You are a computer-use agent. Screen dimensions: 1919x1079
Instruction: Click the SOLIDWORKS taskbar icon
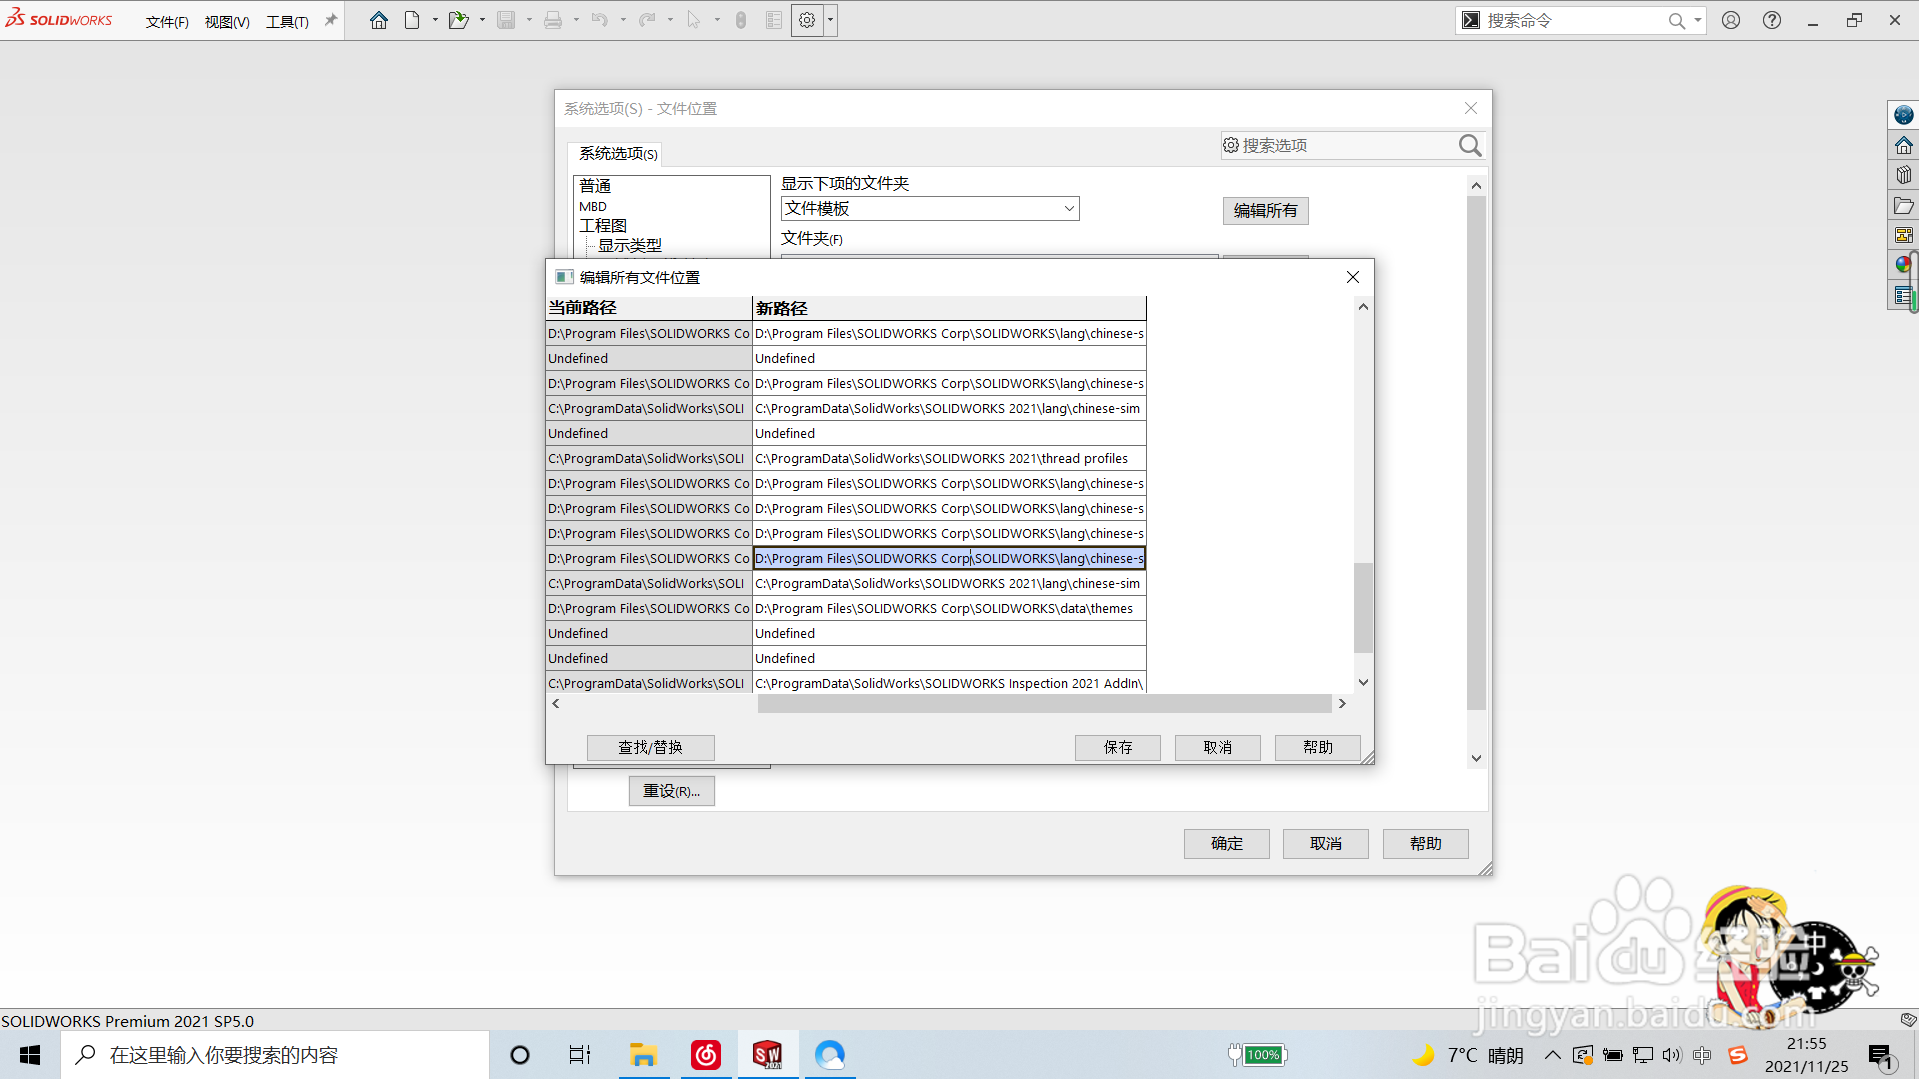coord(767,1055)
